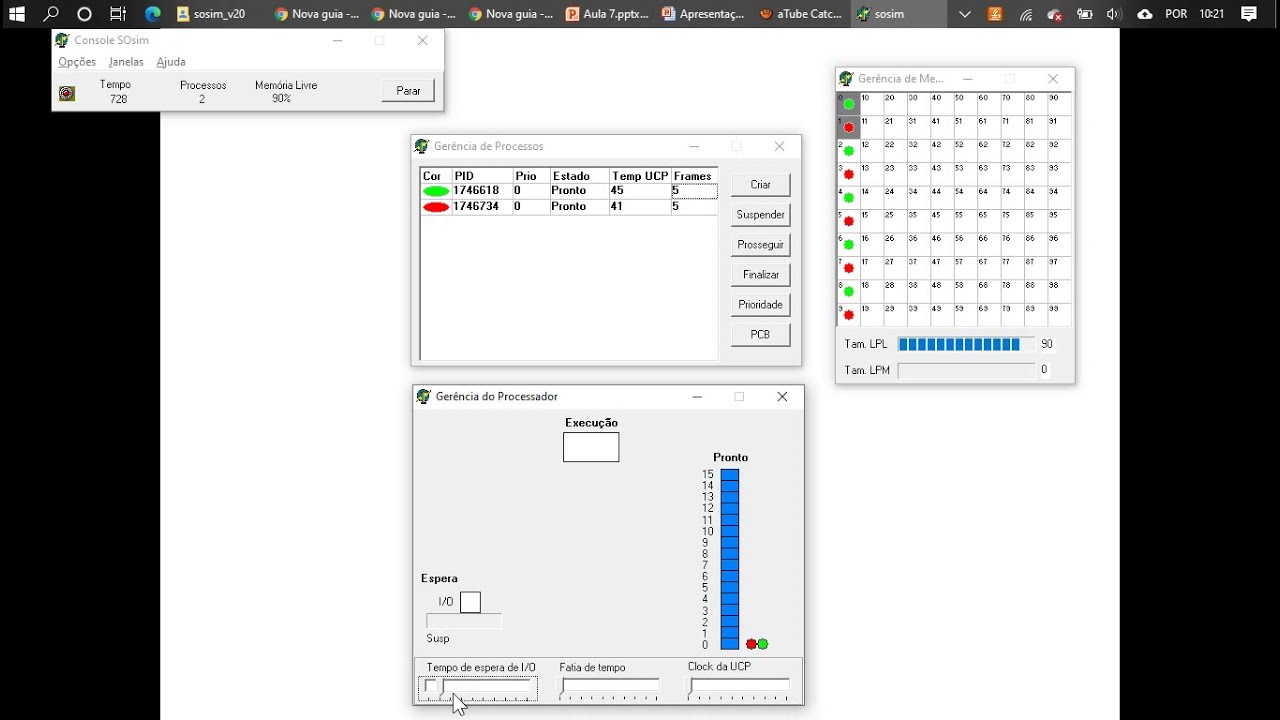Click the SOsim console status icon

coord(67,93)
